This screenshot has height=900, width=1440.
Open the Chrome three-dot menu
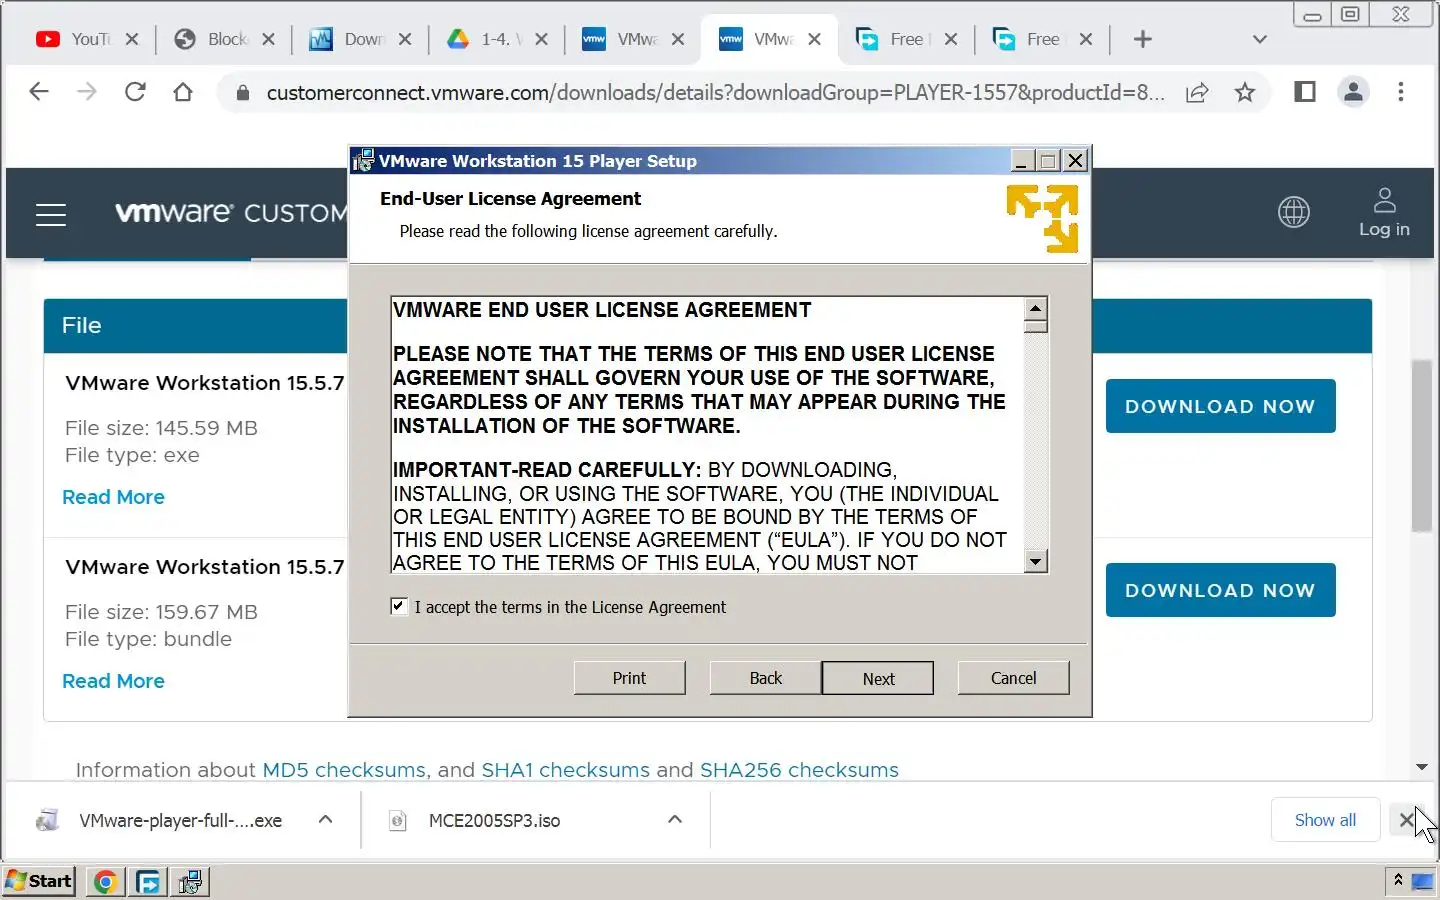click(x=1401, y=92)
